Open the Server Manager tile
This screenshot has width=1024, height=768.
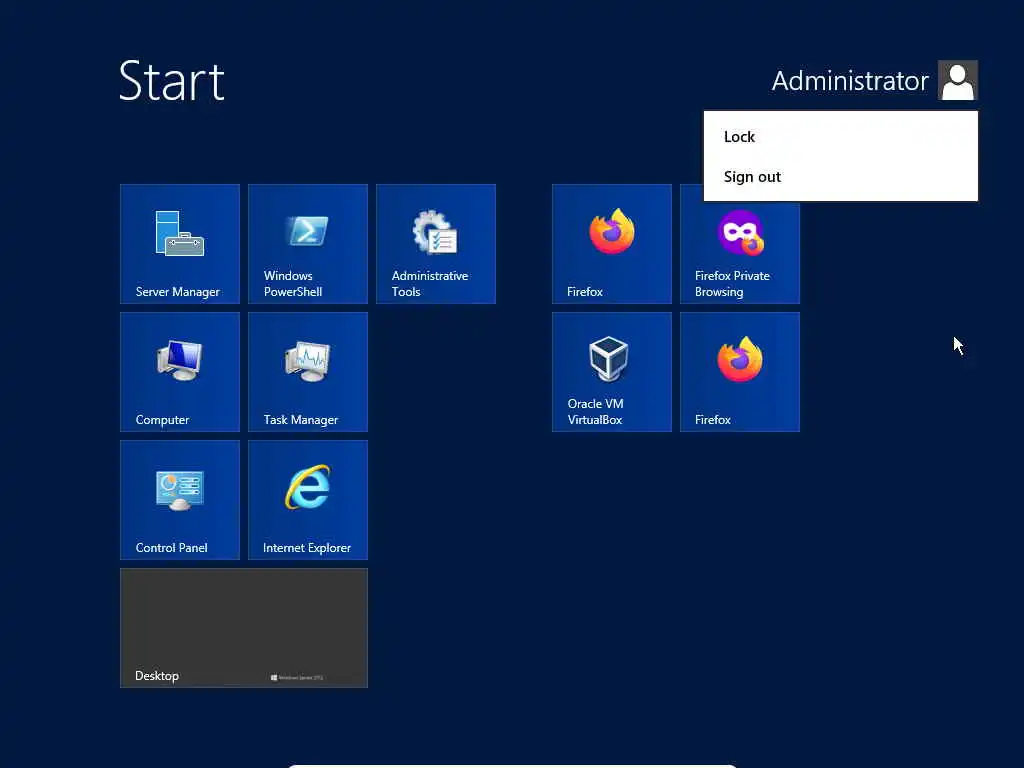click(180, 244)
